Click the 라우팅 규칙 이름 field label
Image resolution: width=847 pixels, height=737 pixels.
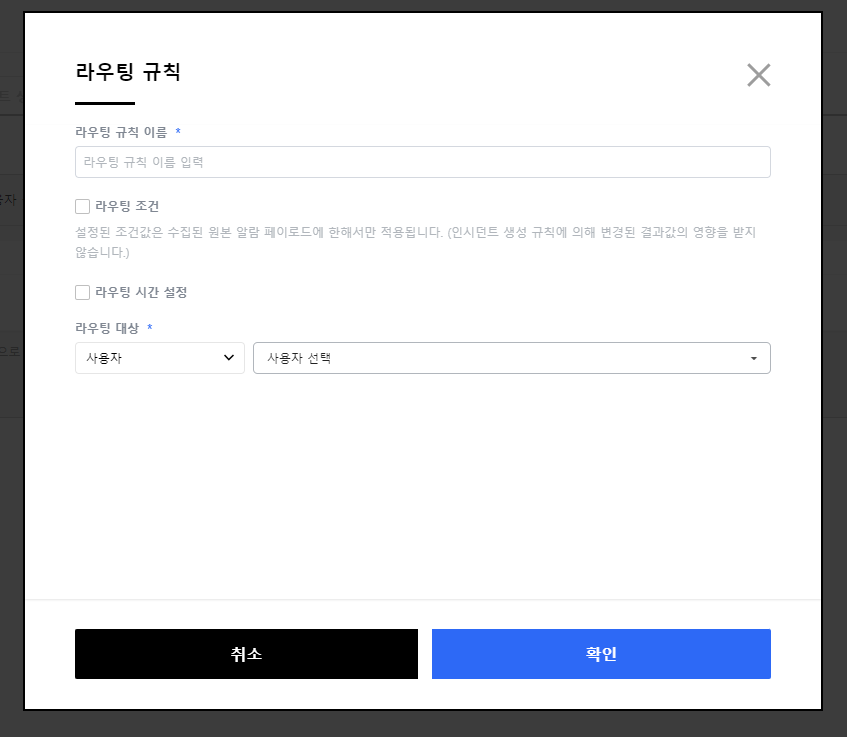tap(121, 132)
